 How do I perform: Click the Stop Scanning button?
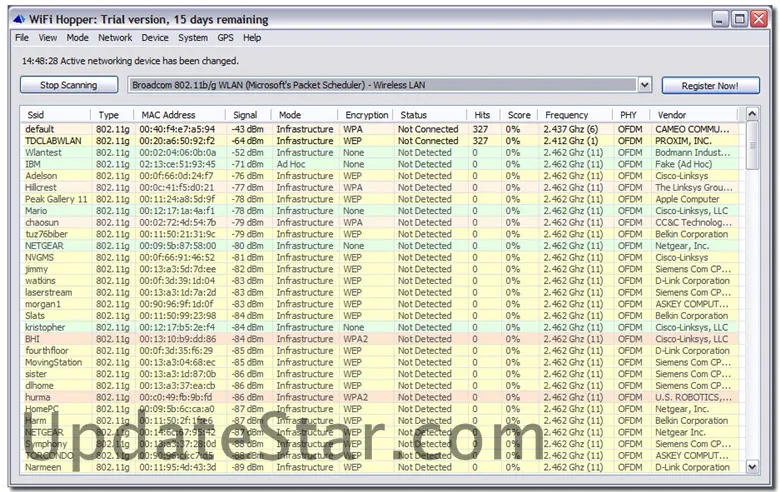[x=69, y=85]
